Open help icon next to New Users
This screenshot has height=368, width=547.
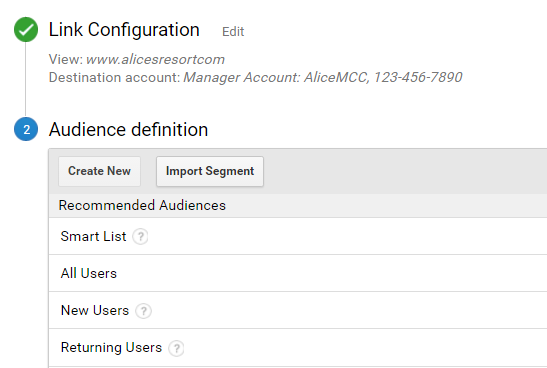(x=143, y=310)
